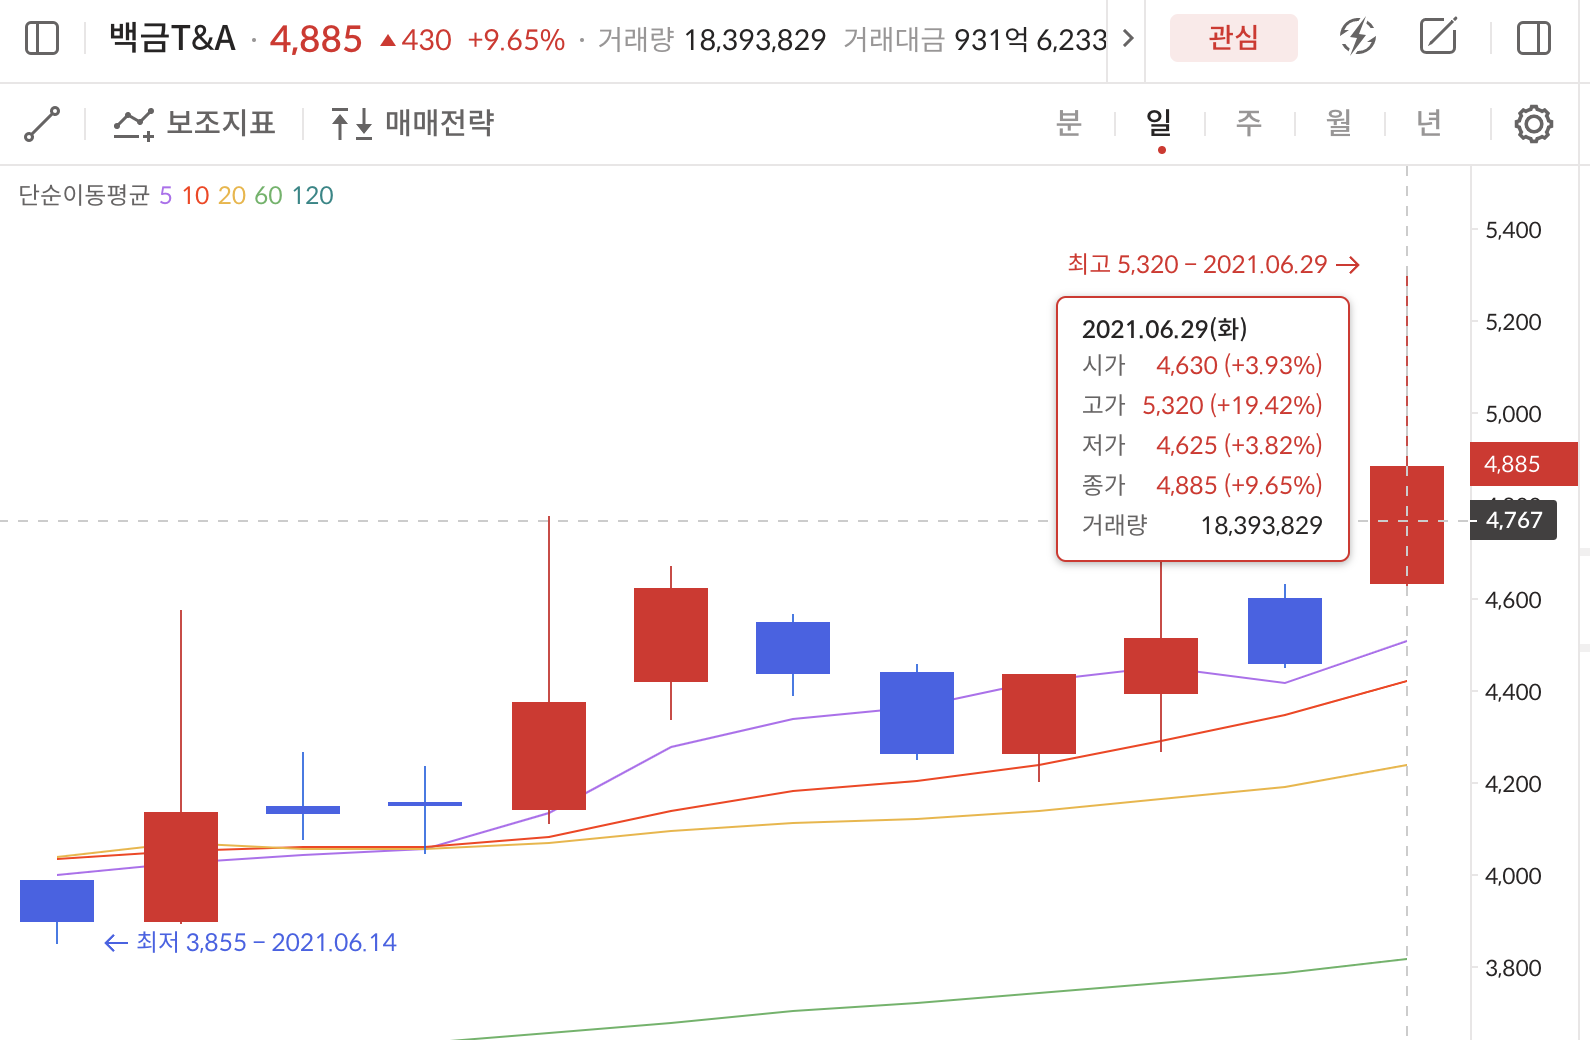Image resolution: width=1590 pixels, height=1040 pixels.
Task: Select the 20-day moving average value
Action: (232, 195)
